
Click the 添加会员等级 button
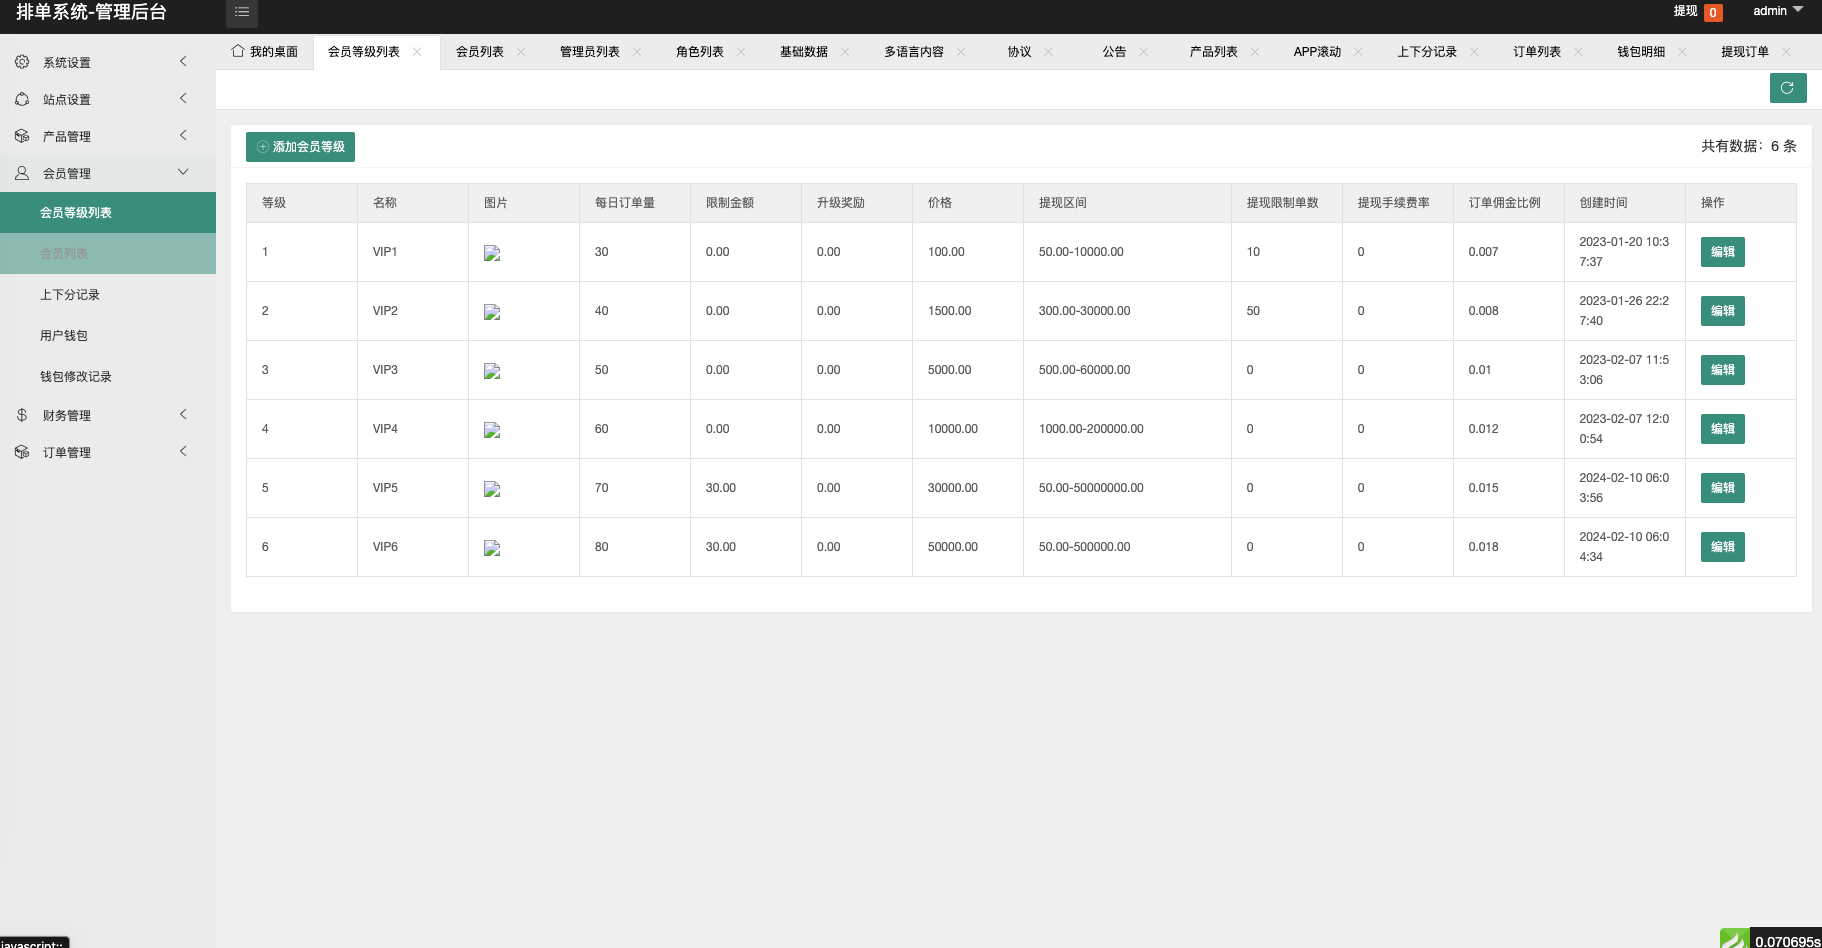coord(300,146)
